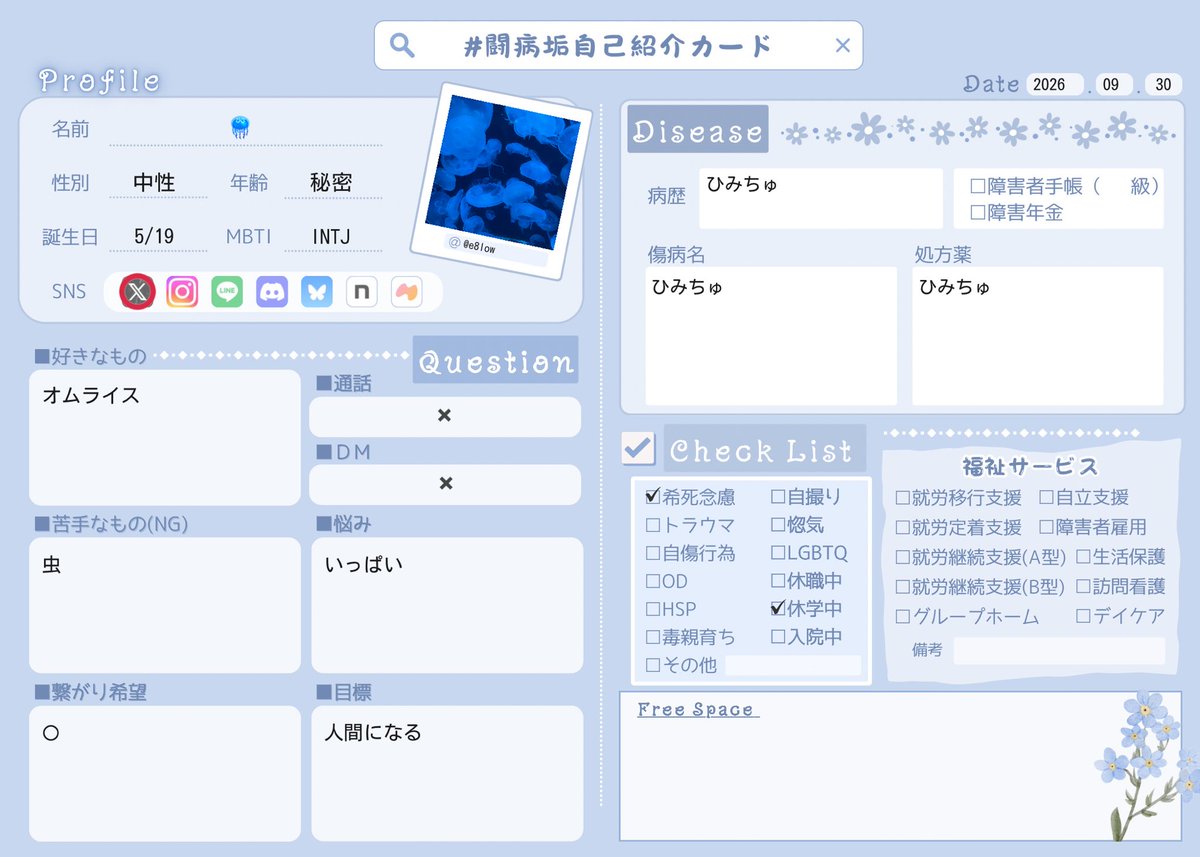Click the @e8low photo caption
This screenshot has height=857, width=1200.
[x=473, y=247]
